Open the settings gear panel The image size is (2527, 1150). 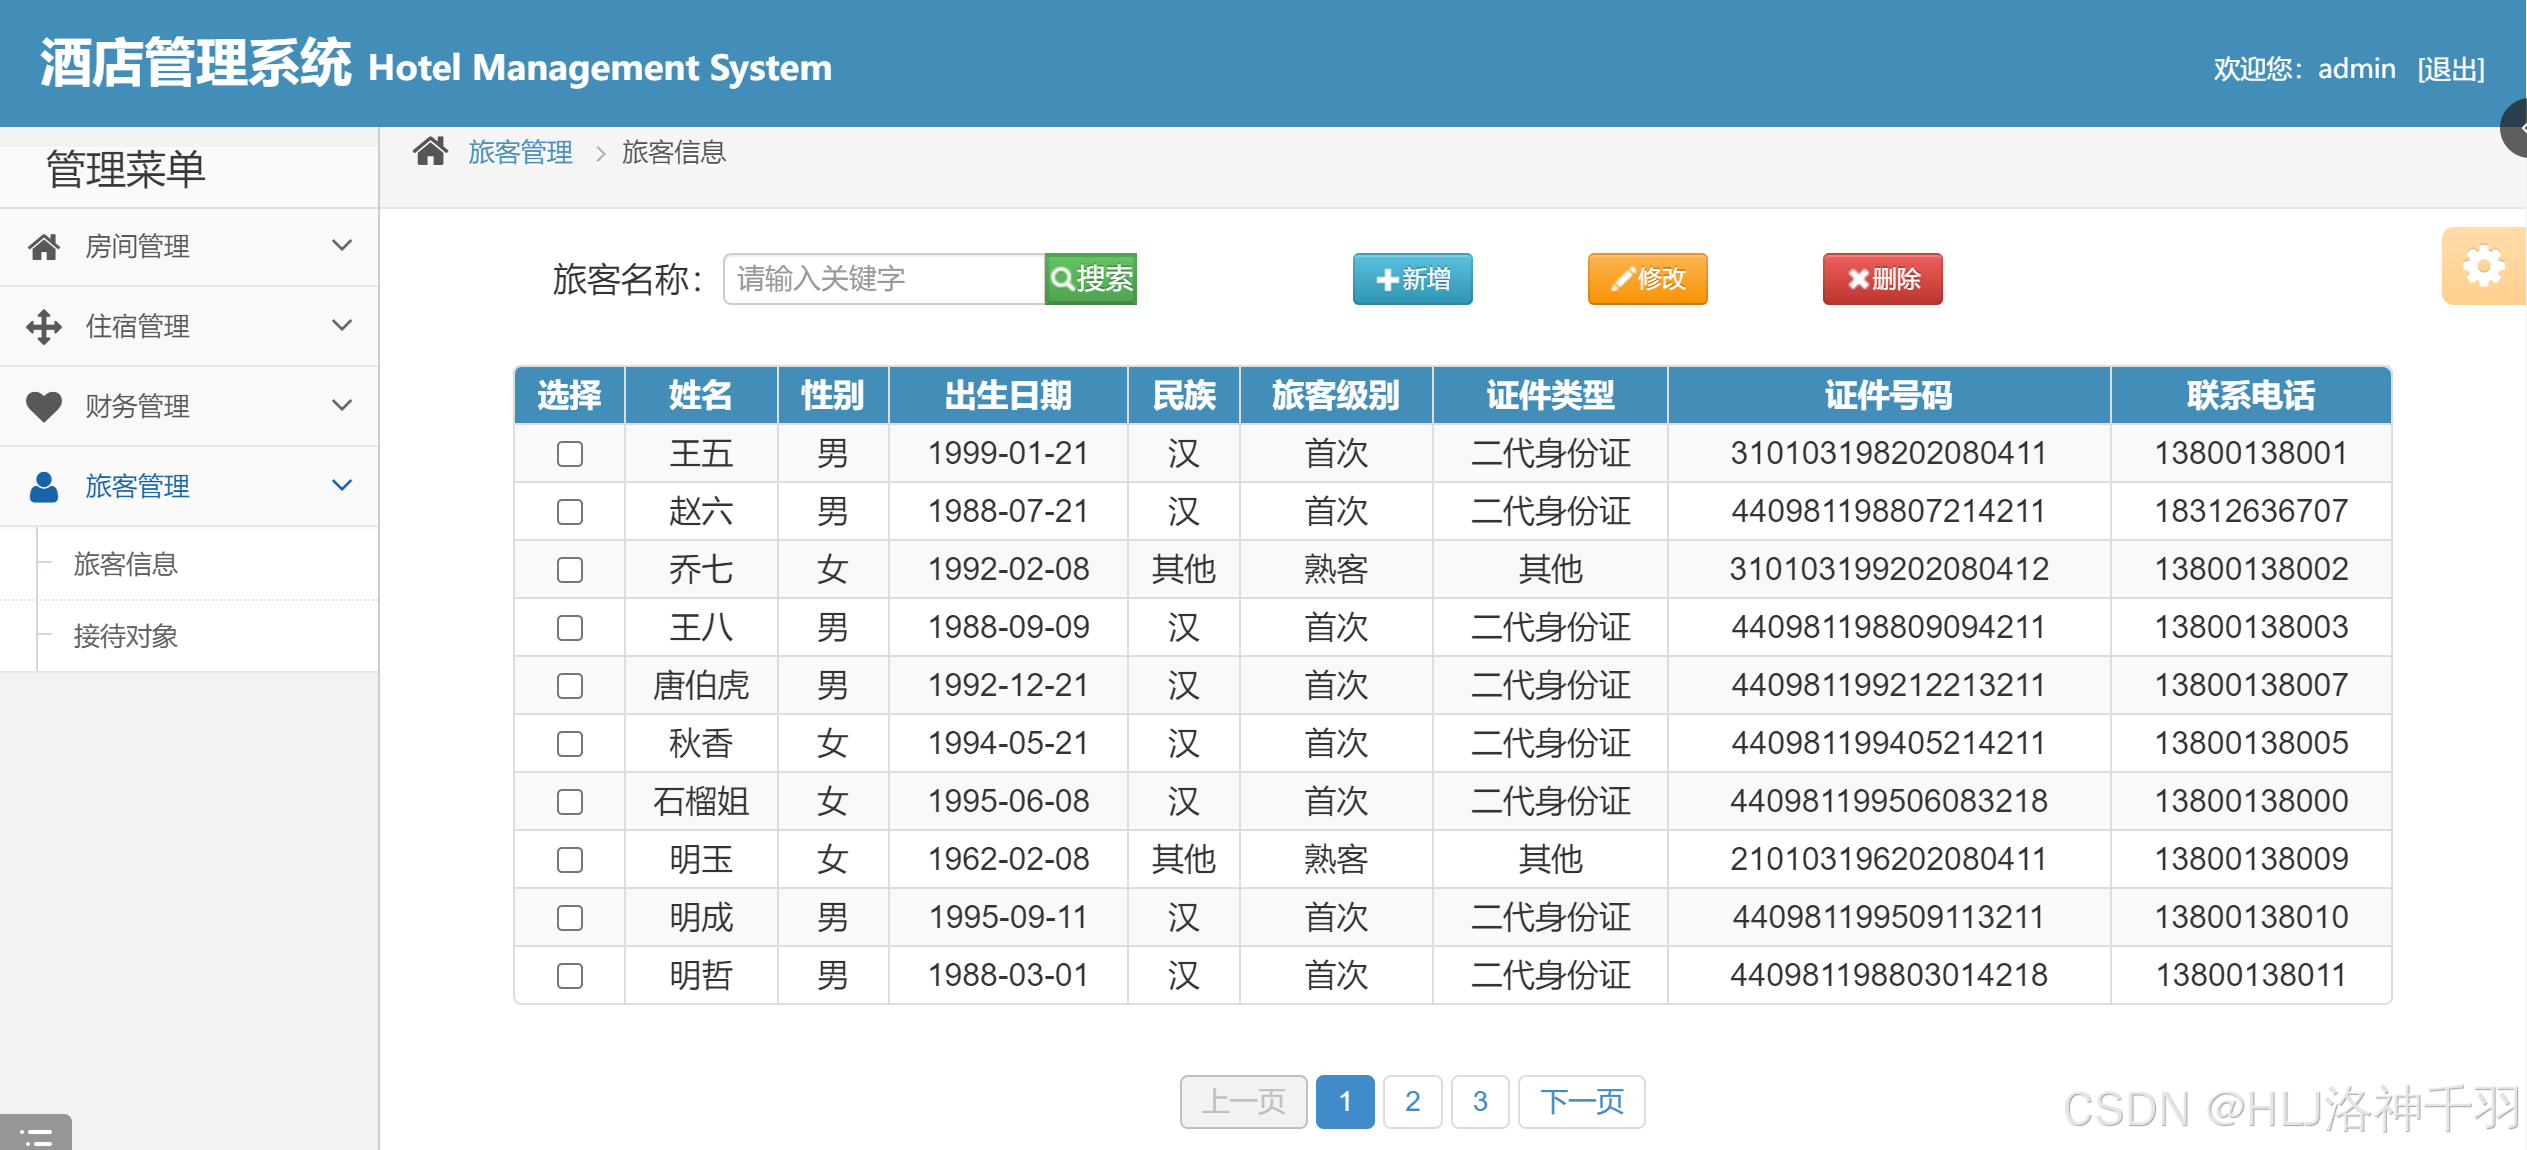2482,267
